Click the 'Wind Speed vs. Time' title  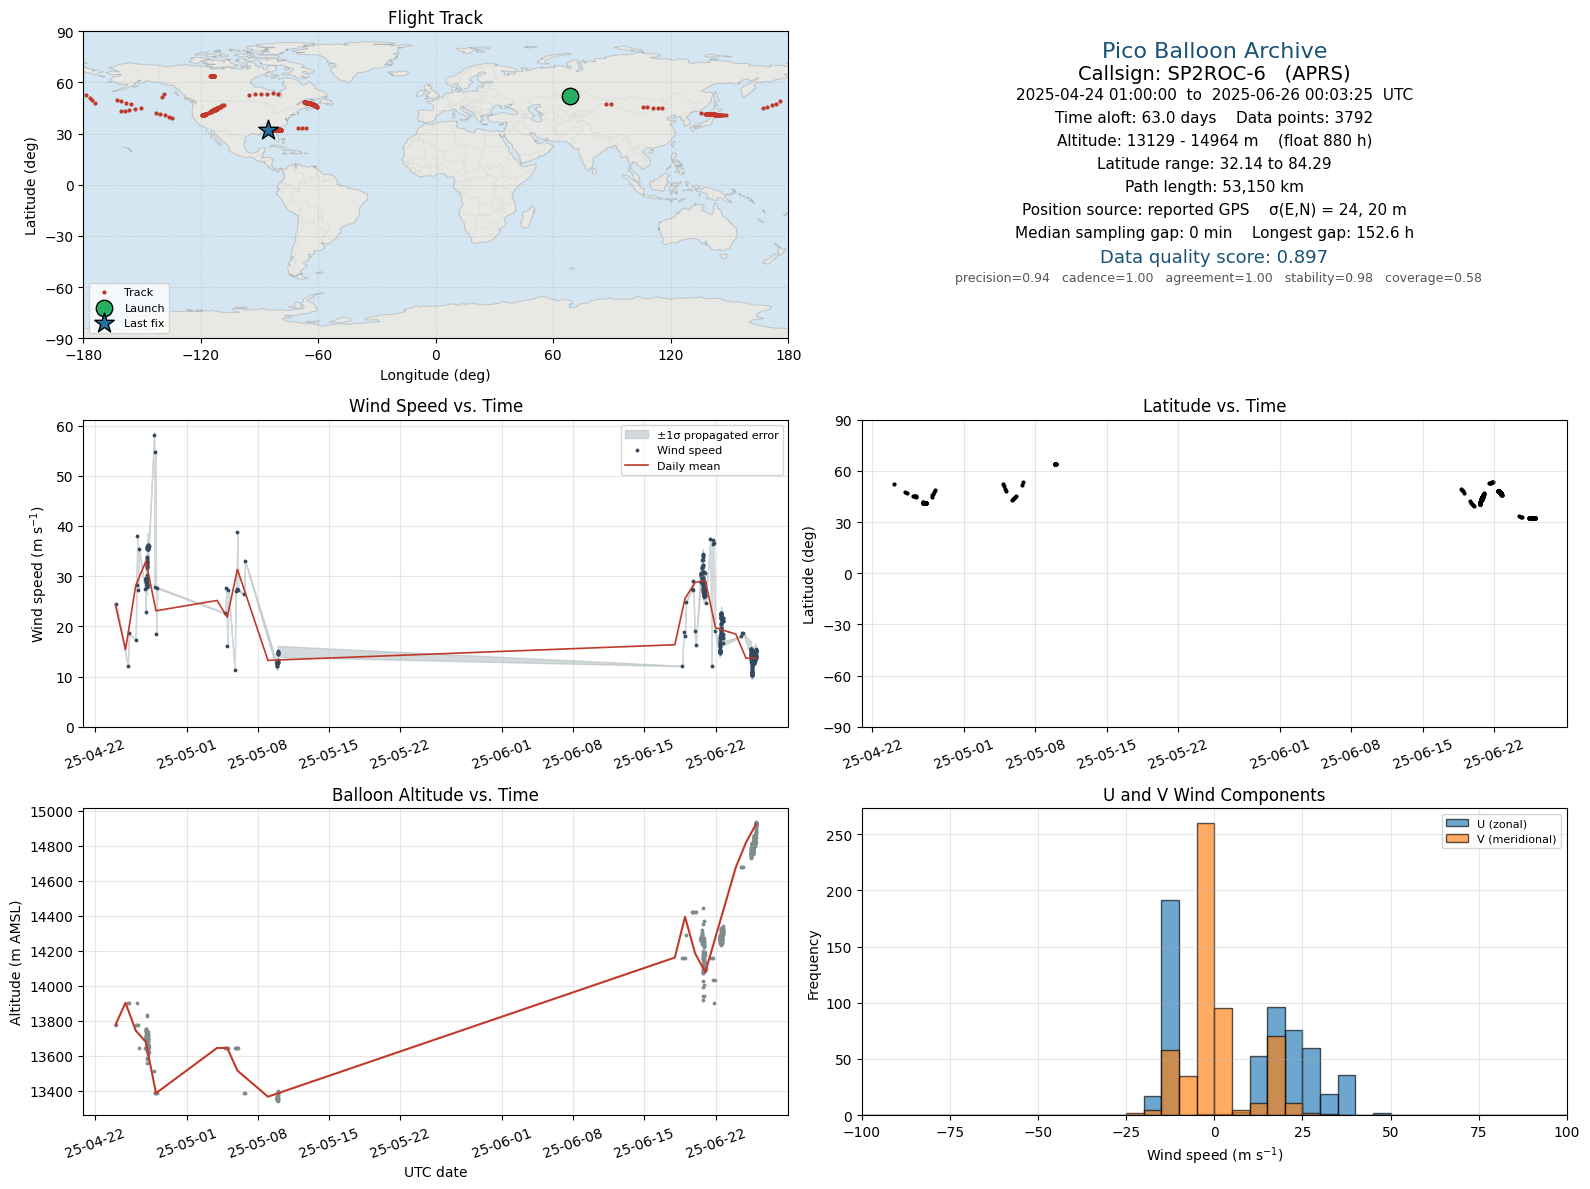click(x=435, y=406)
